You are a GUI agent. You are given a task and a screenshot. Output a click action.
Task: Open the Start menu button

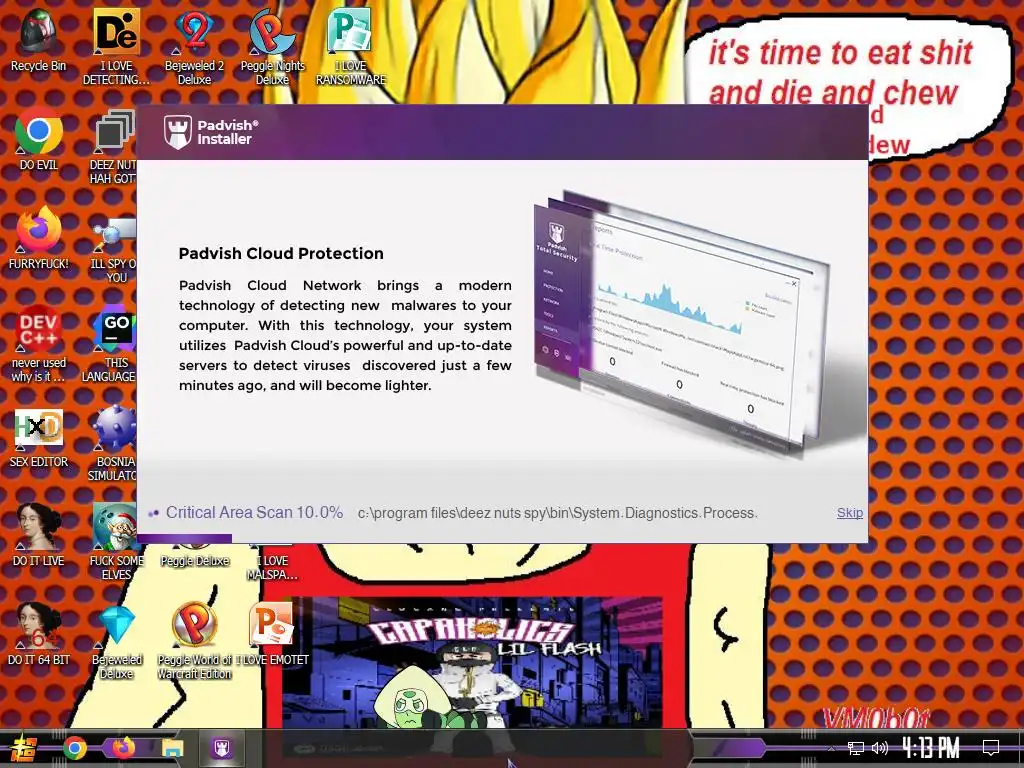pyautogui.click(x=23, y=748)
